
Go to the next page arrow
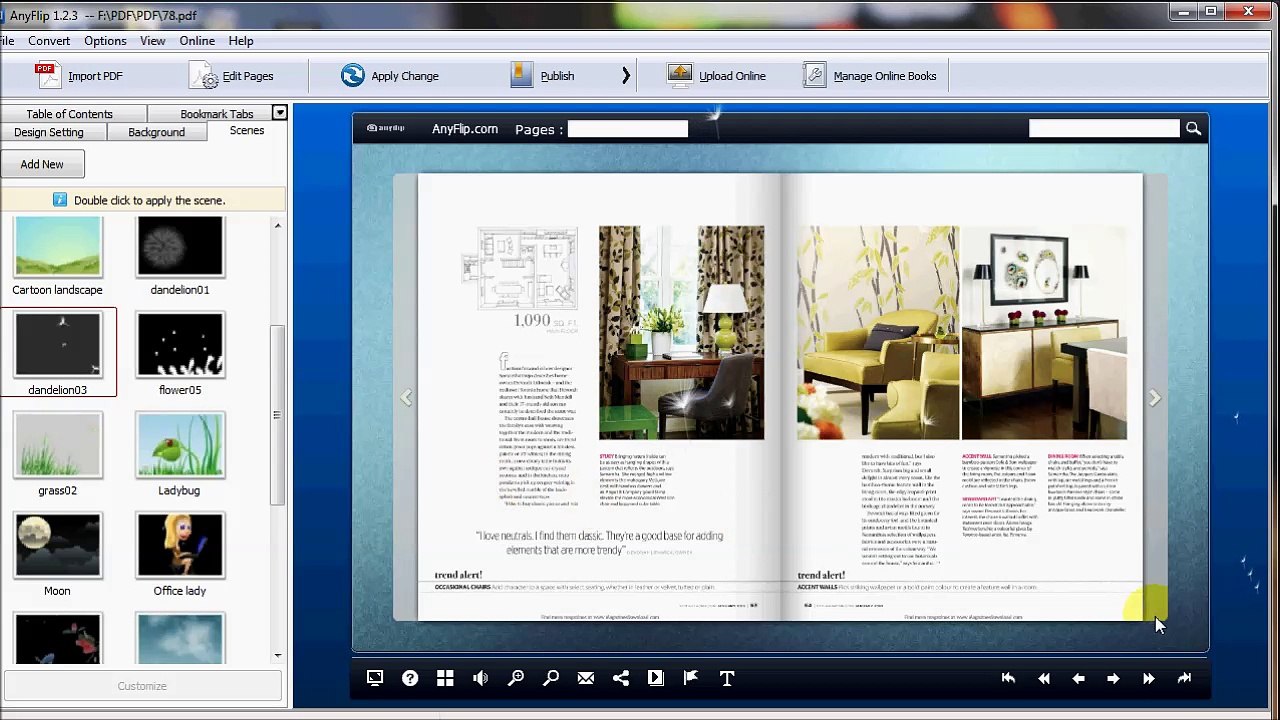[1113, 678]
